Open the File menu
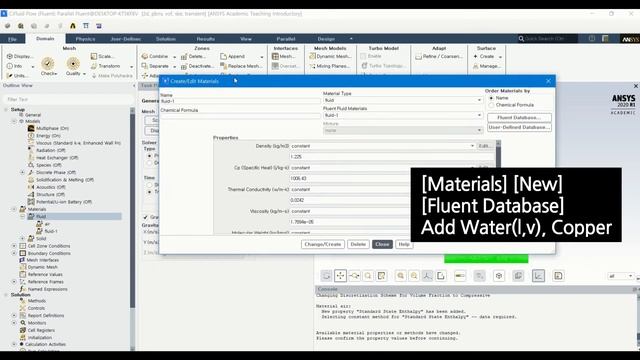 (x=12, y=39)
